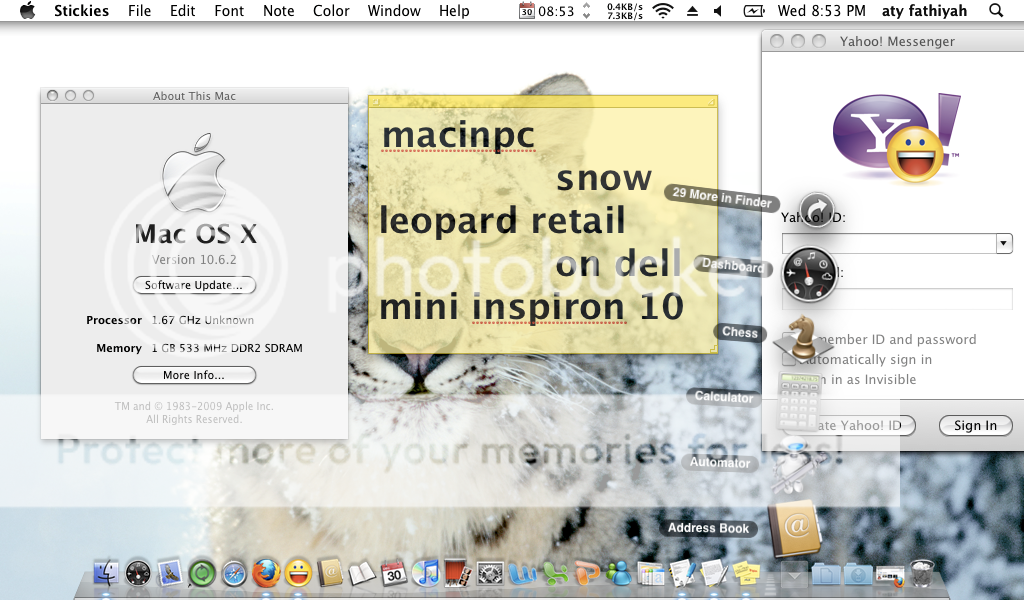Click the word macinpc in the sticky note
This screenshot has height=600, width=1024.
[x=458, y=135]
